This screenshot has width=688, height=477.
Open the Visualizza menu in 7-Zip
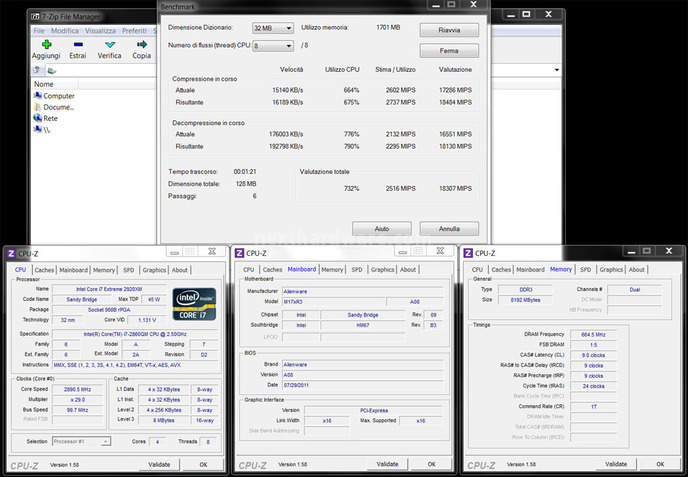coord(100,31)
